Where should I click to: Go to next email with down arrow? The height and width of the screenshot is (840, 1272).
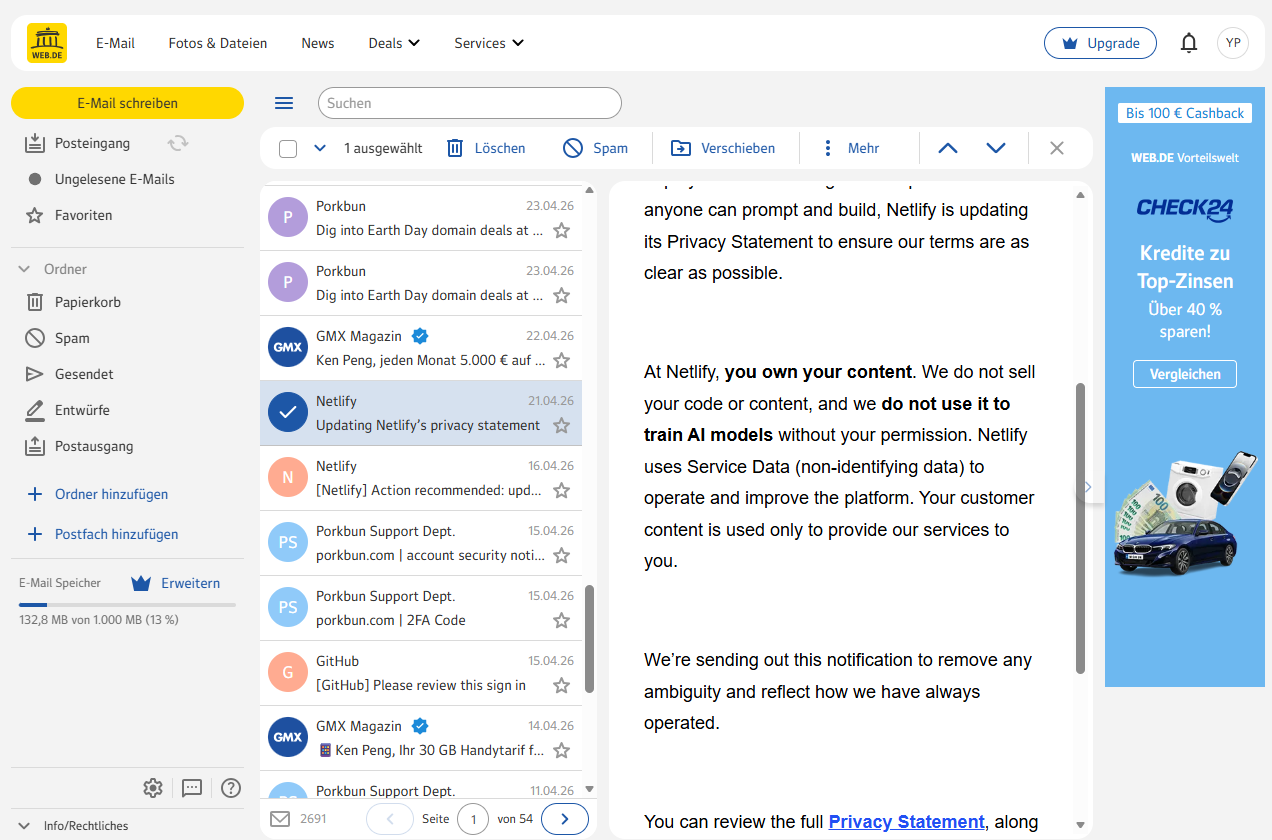[x=996, y=148]
